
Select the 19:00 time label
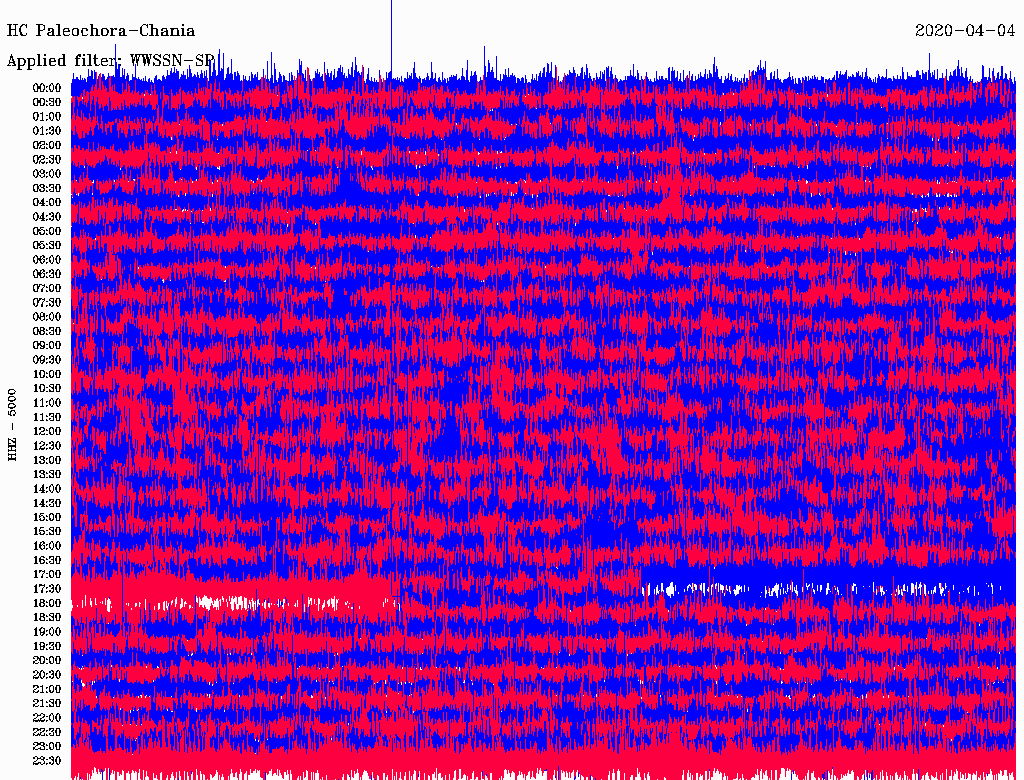pos(47,632)
